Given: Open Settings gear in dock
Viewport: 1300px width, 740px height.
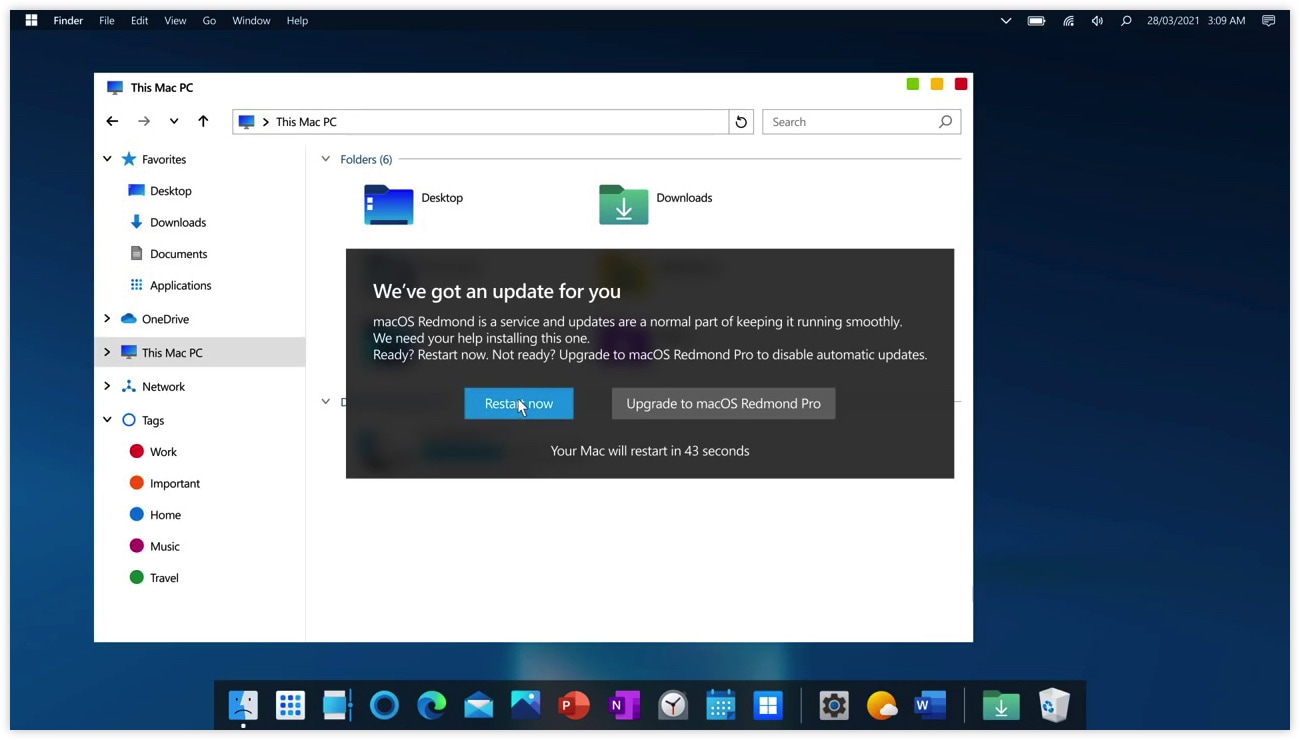Looking at the screenshot, I should point(834,705).
